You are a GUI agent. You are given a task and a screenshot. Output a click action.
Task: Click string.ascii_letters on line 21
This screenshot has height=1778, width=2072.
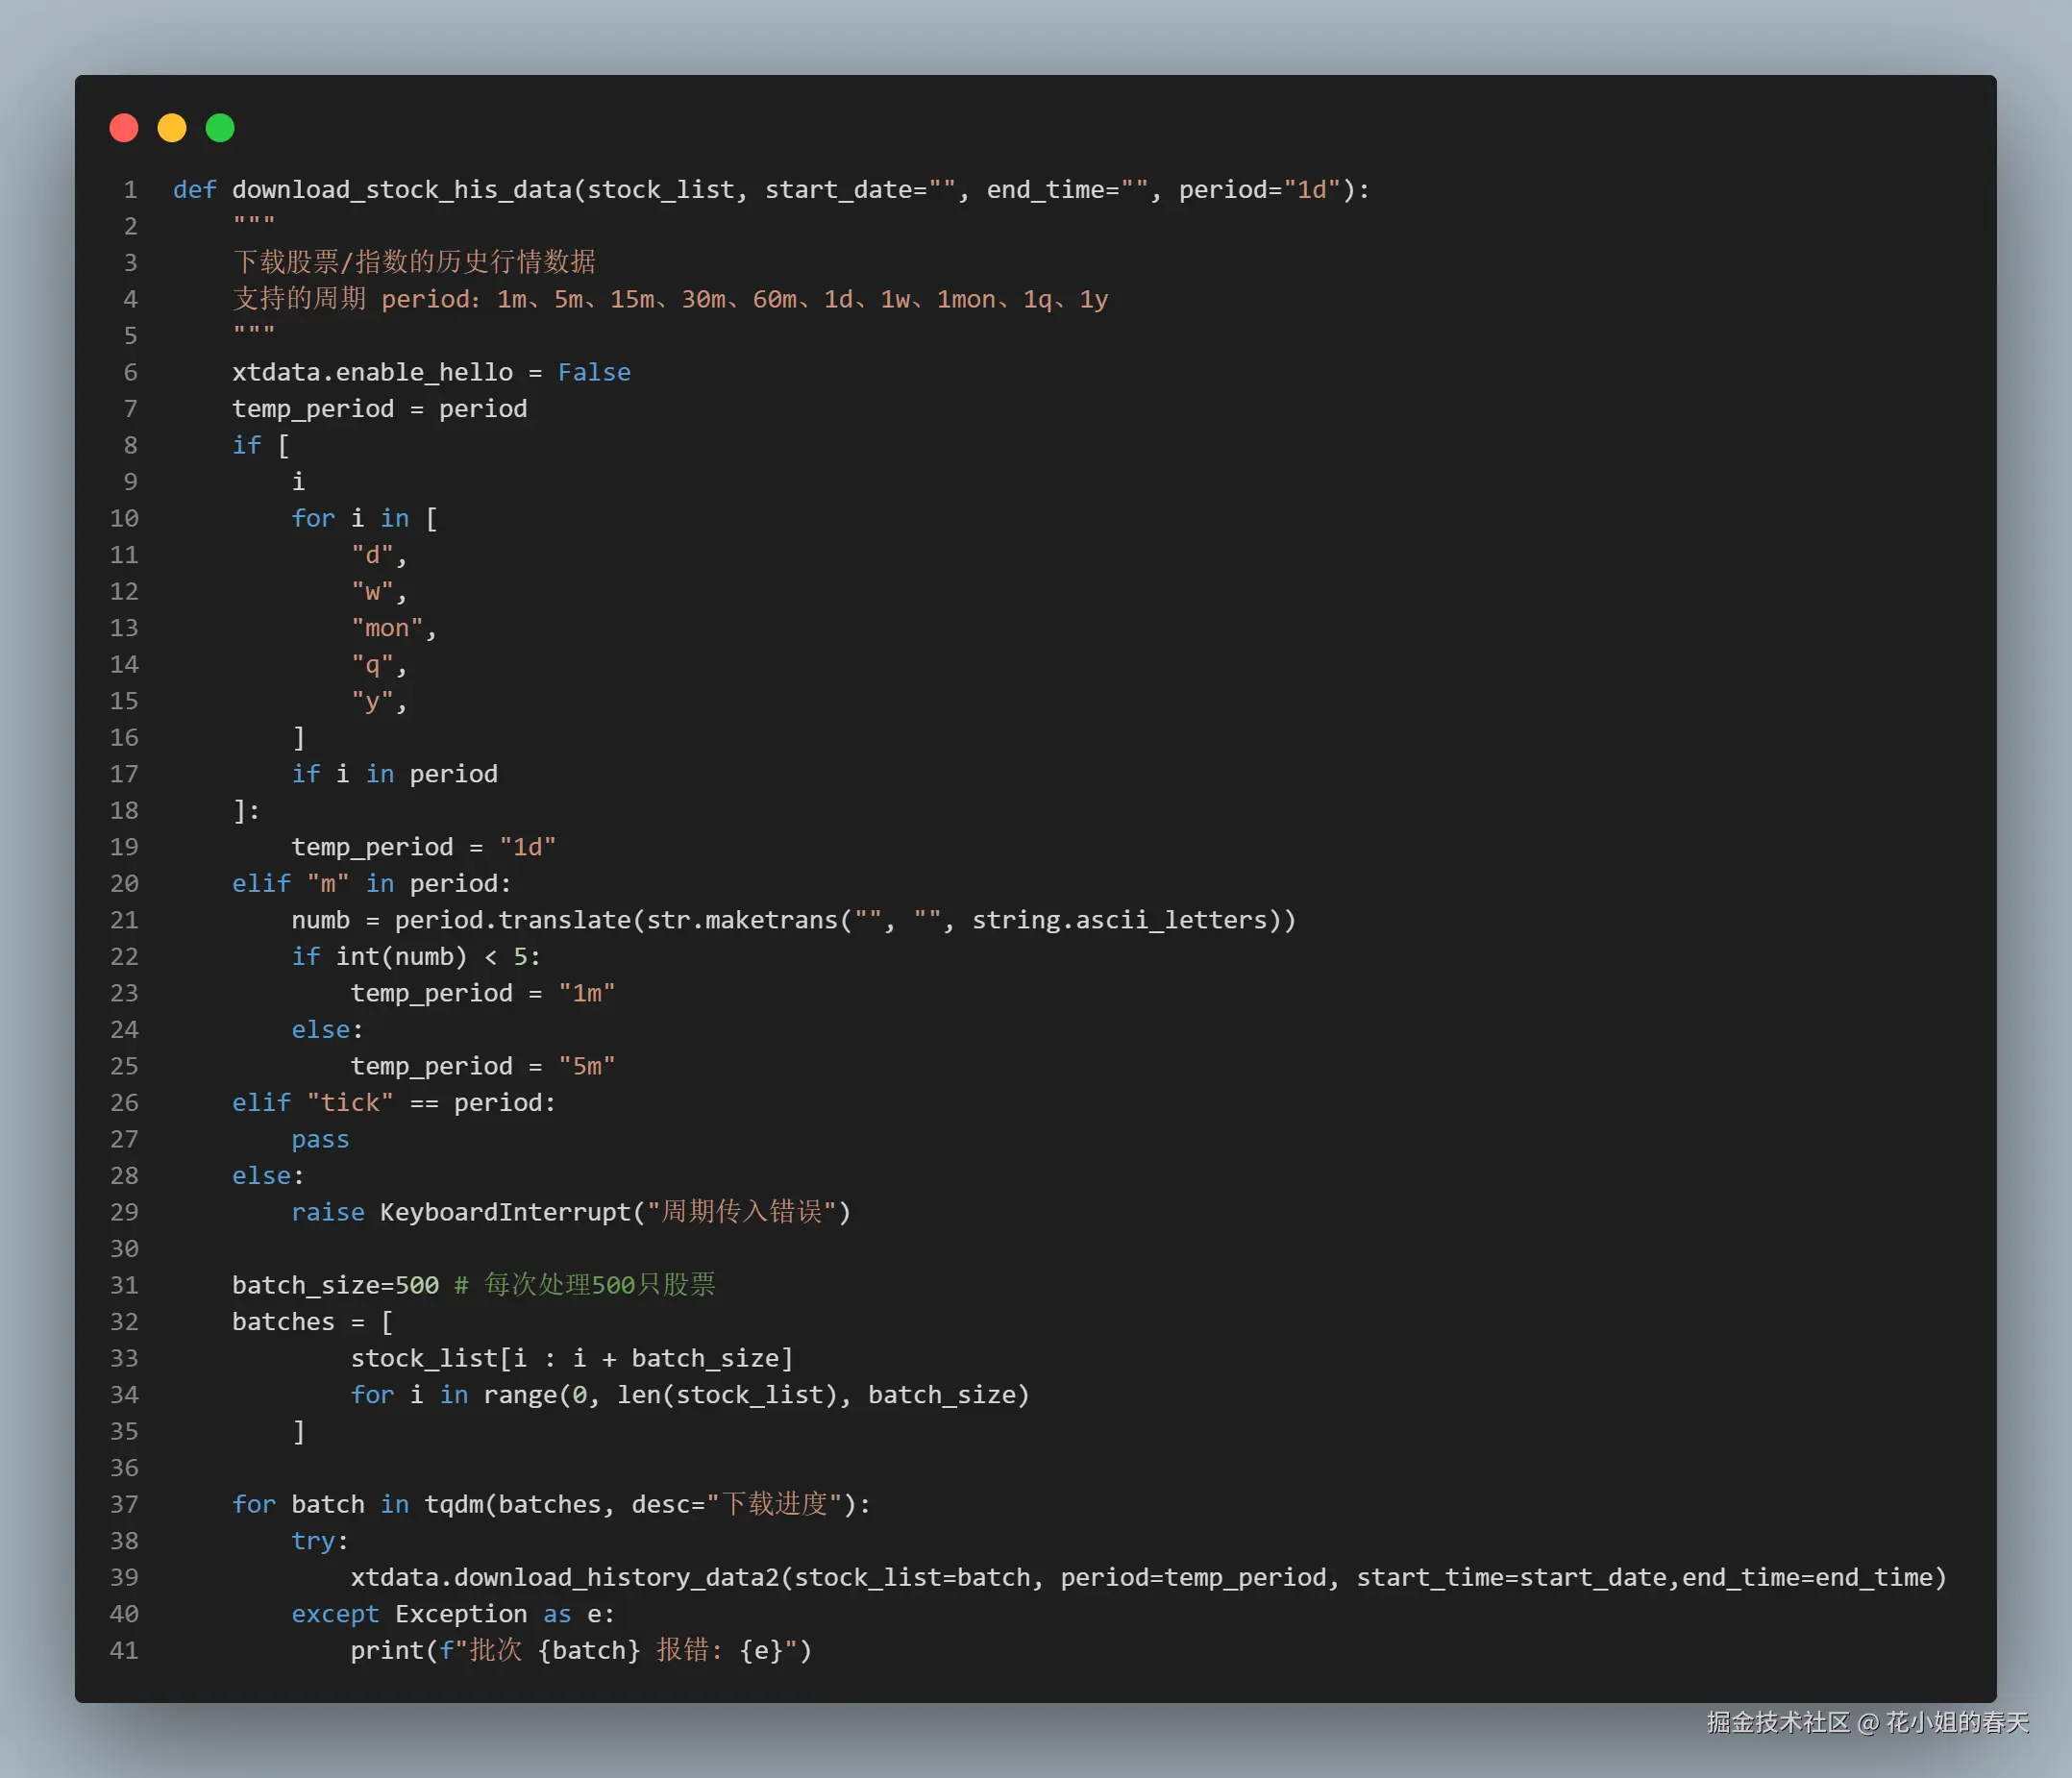tap(1119, 920)
